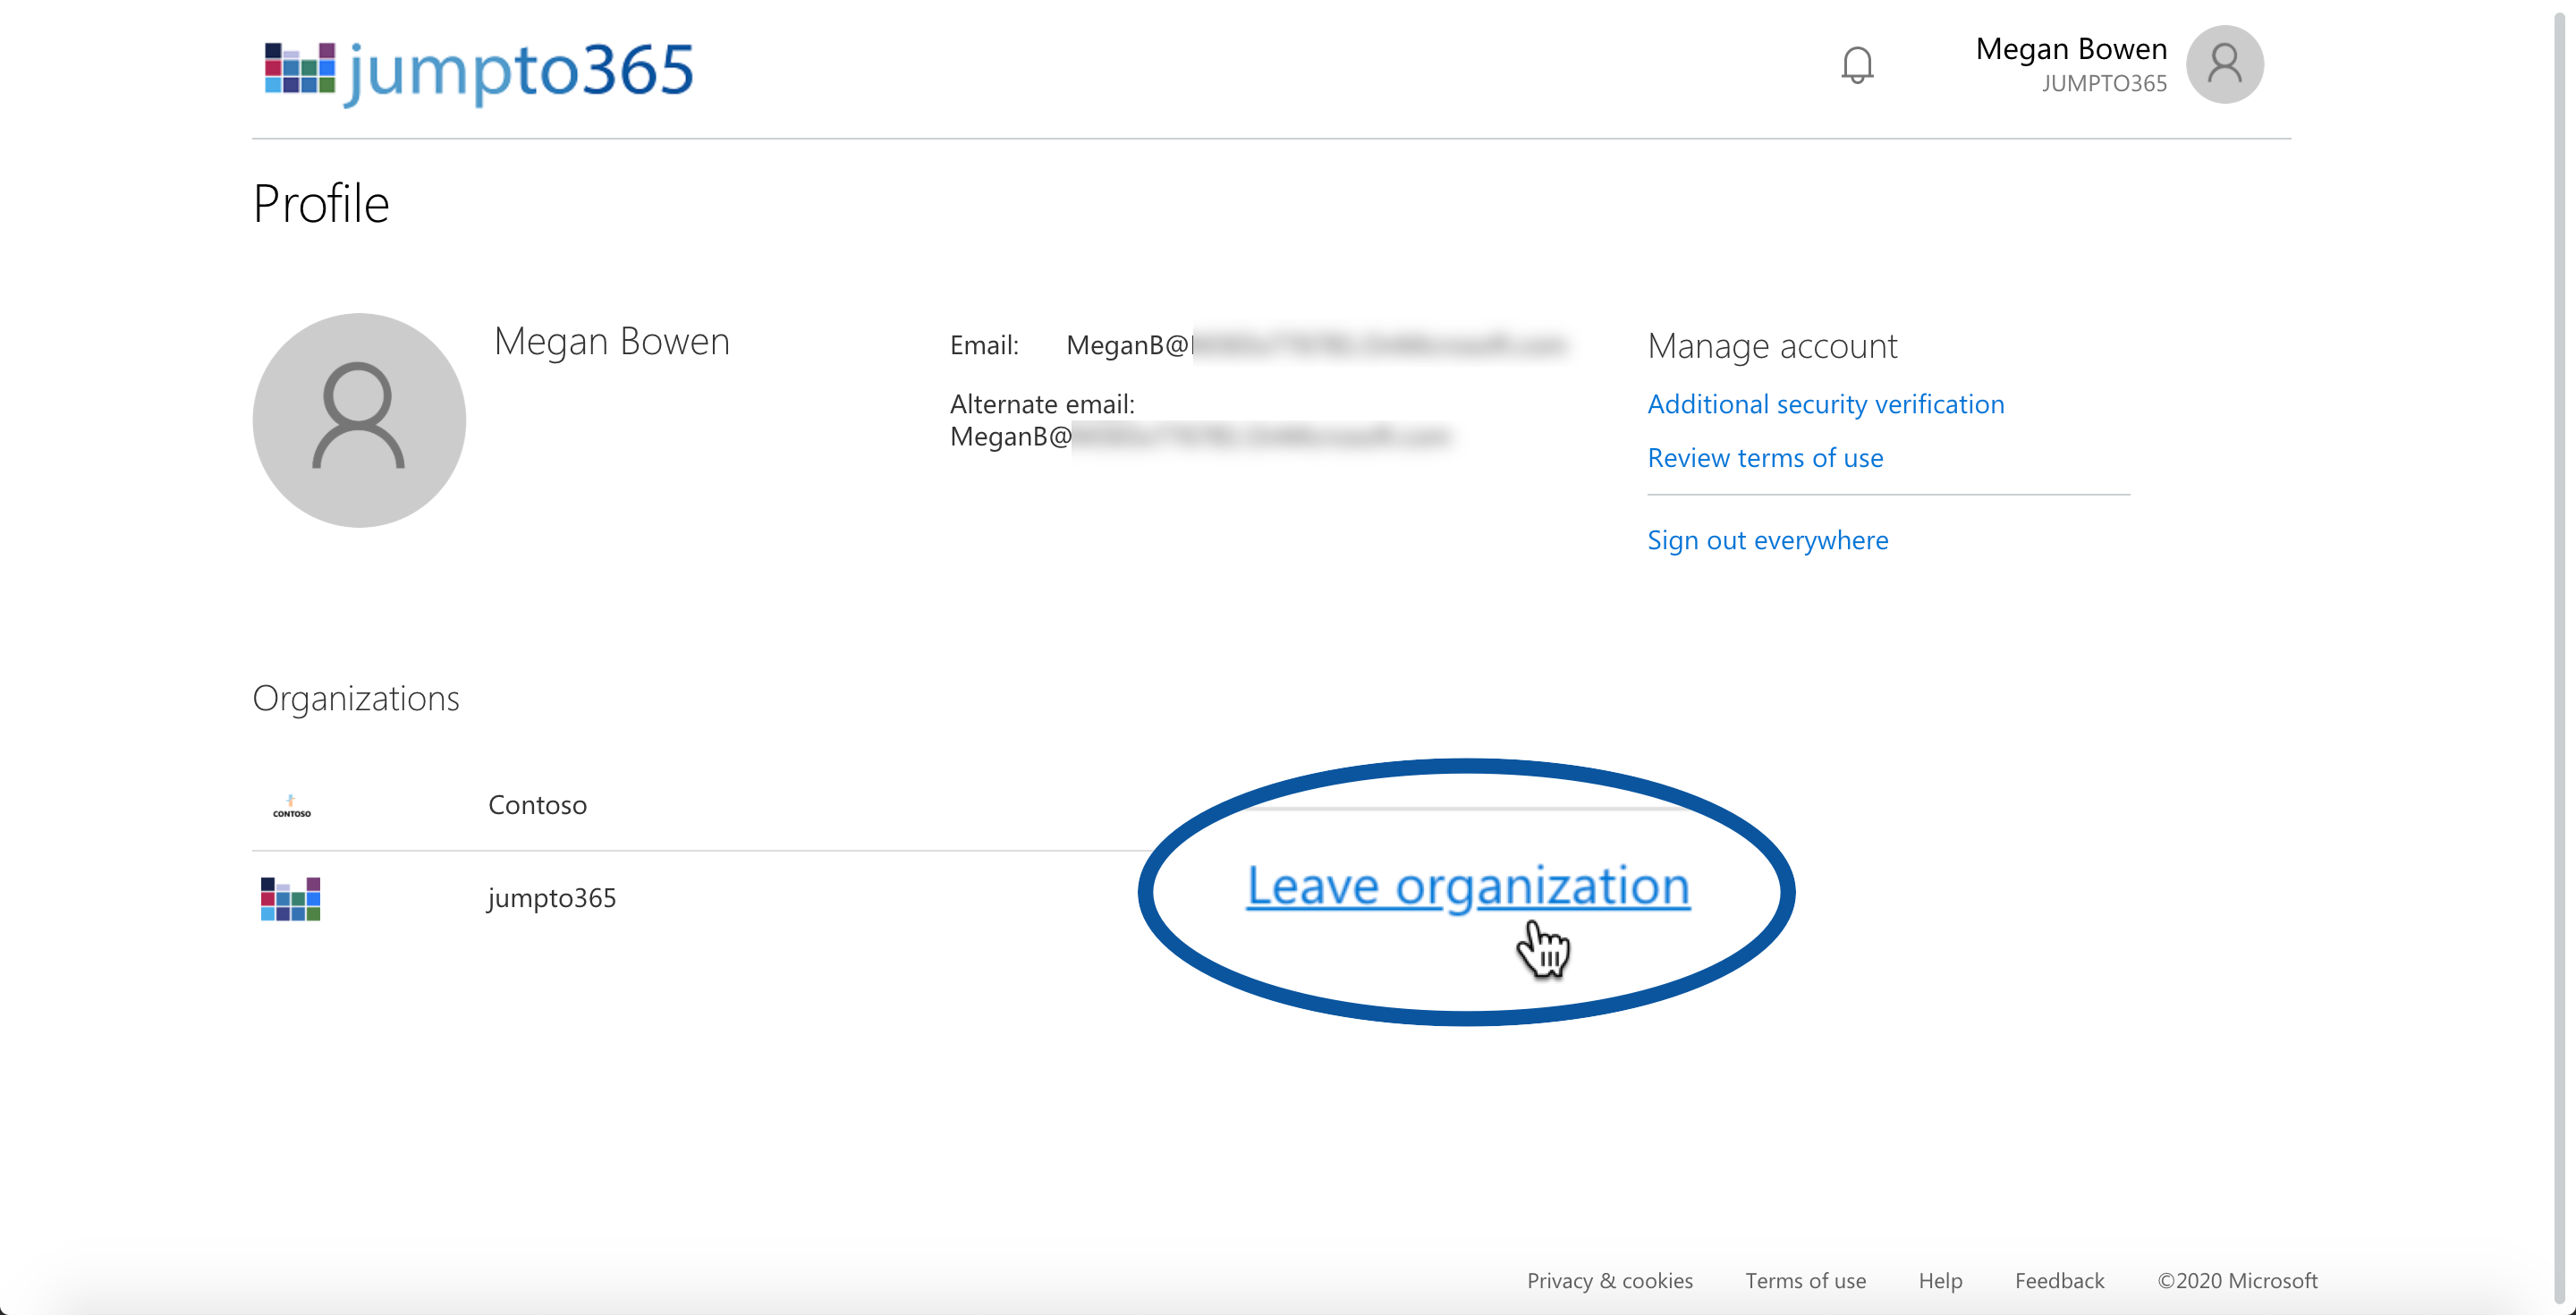Screen dimensions: 2576x1315
Task: Click the Manage account heading
Action: tap(1771, 346)
